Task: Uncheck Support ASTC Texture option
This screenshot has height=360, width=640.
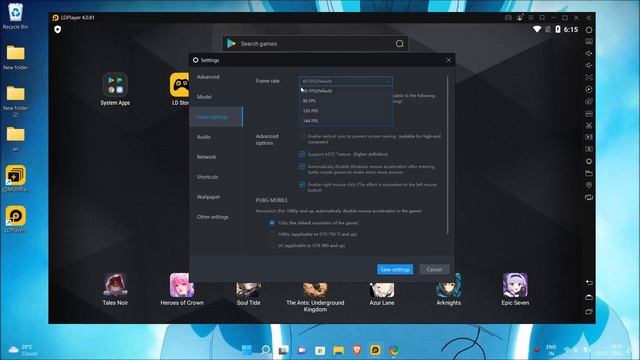Action: coord(302,154)
